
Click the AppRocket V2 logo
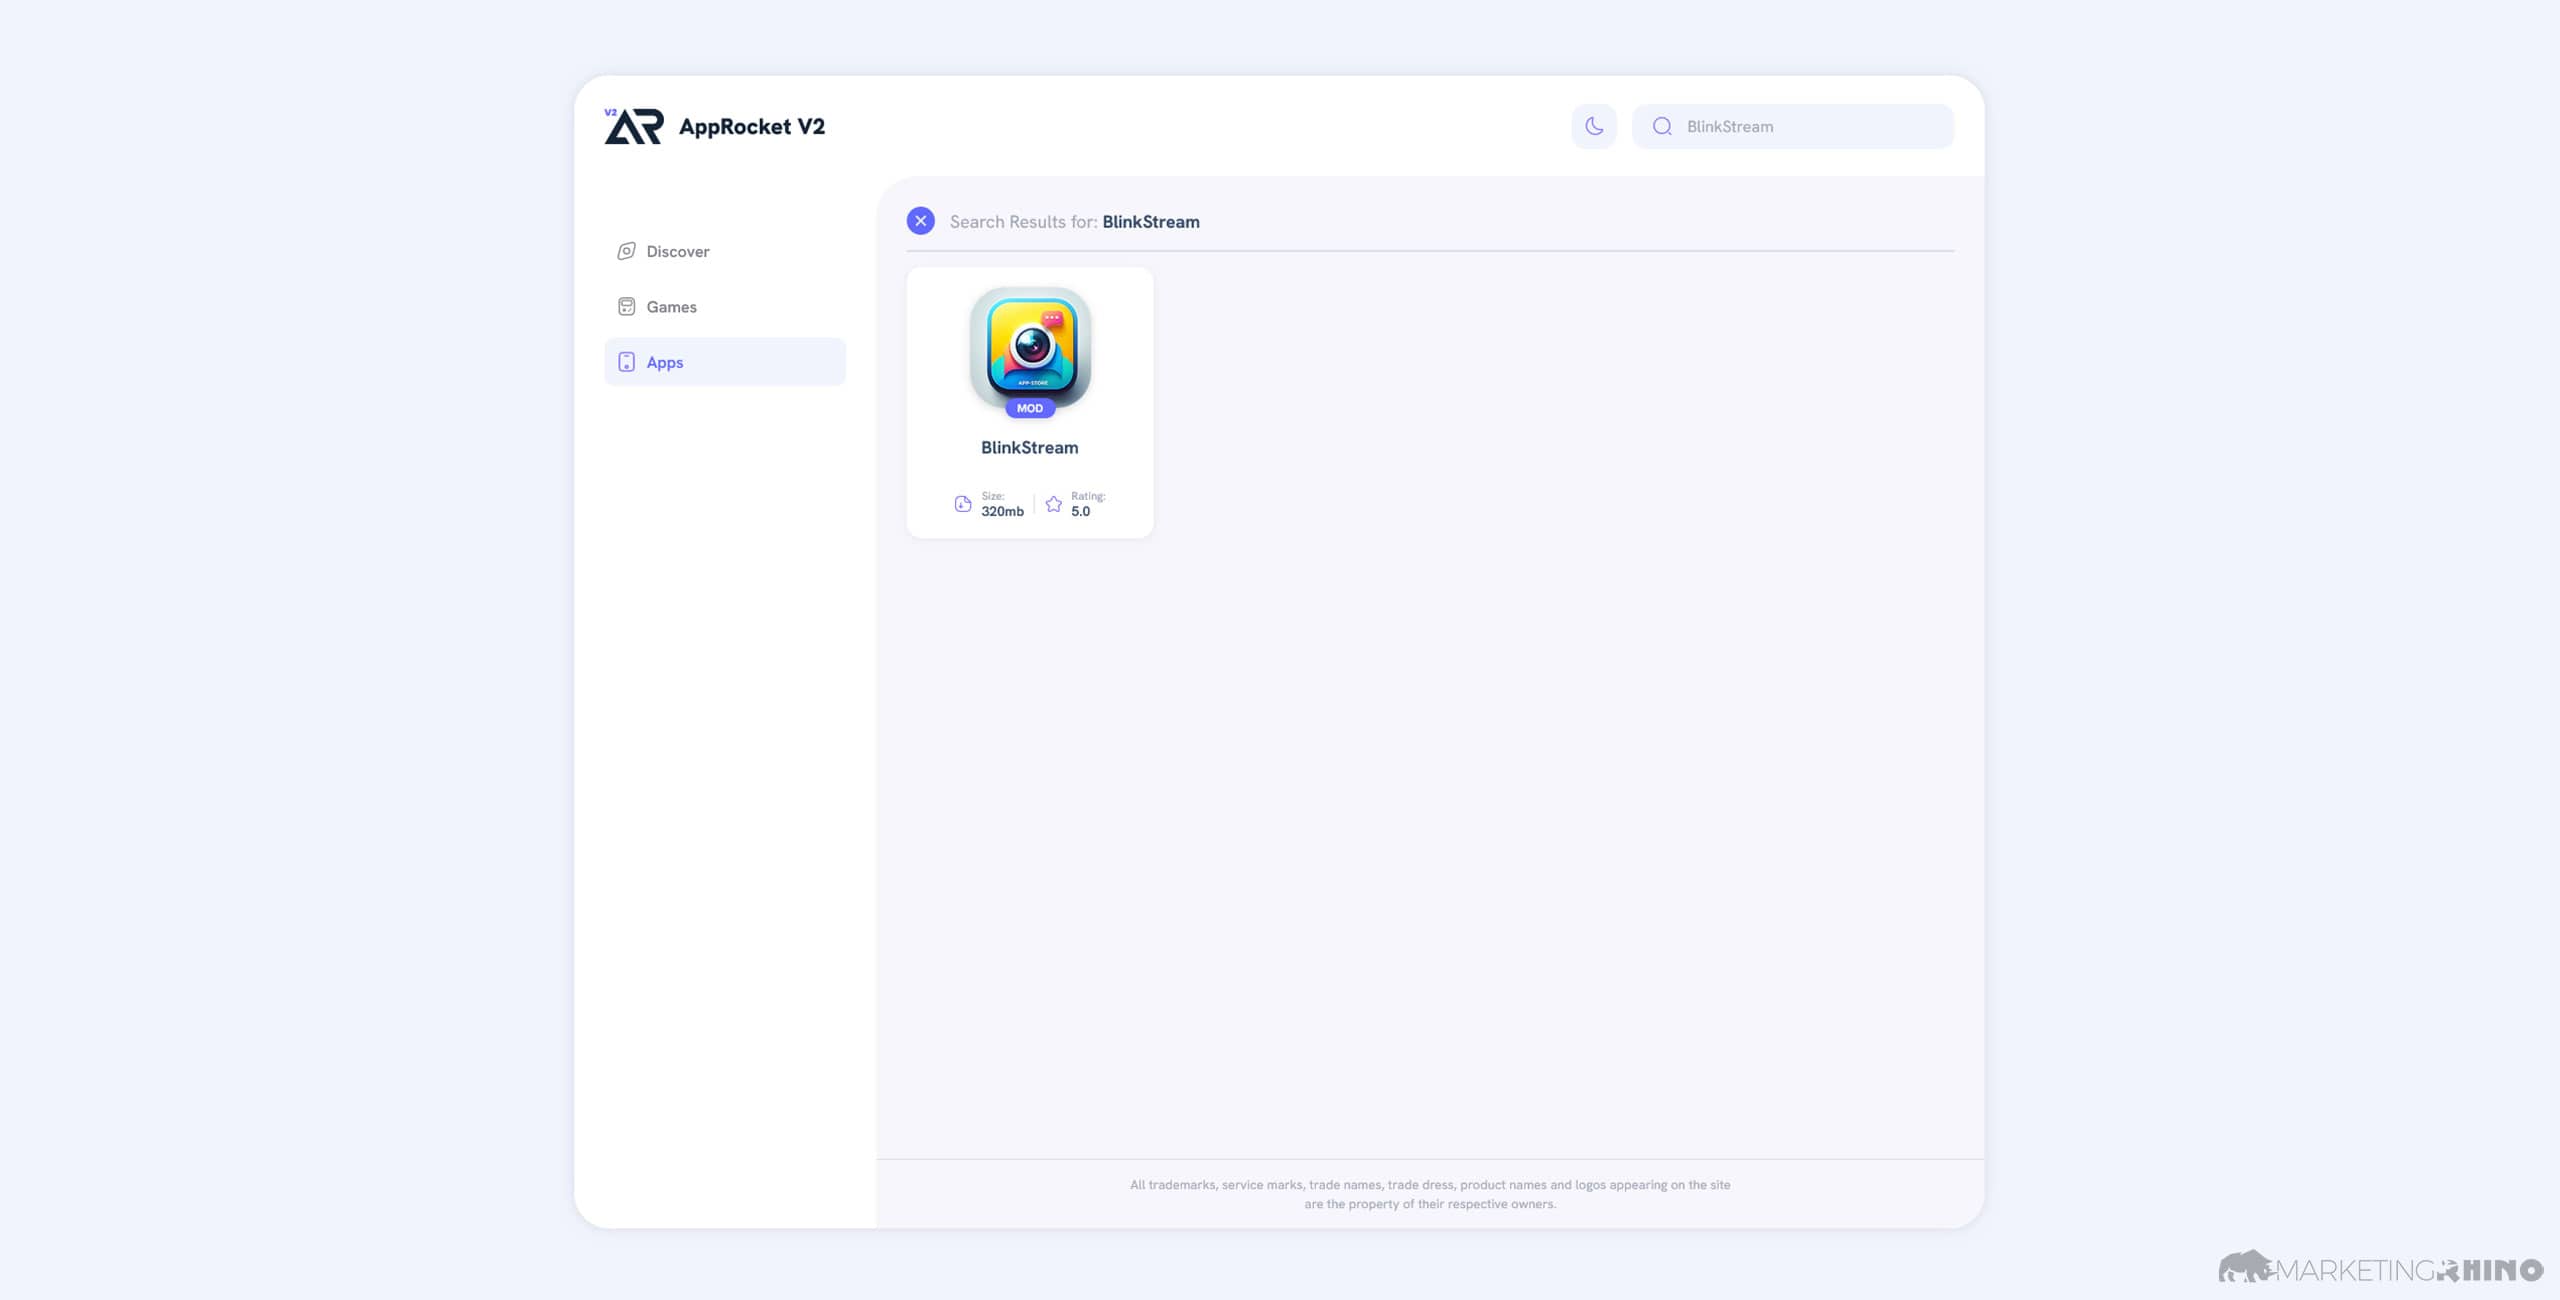(714, 126)
